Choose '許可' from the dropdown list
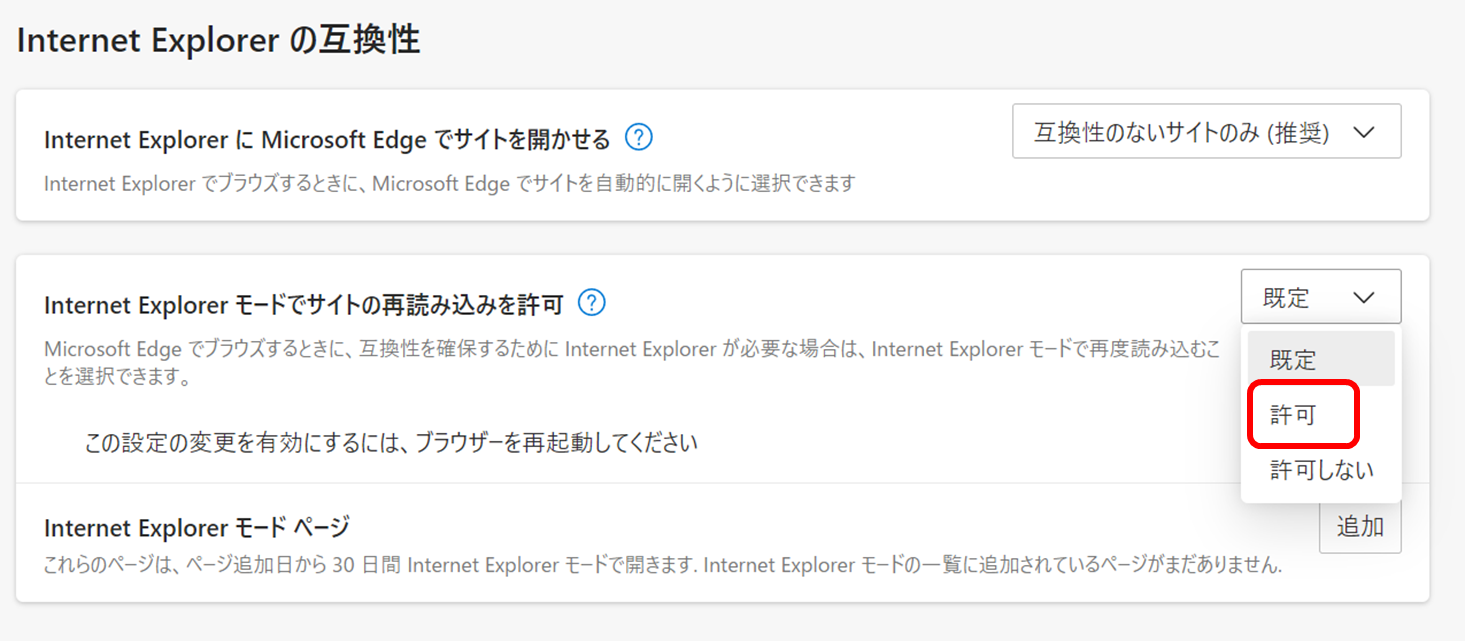1465x641 pixels. point(1320,414)
